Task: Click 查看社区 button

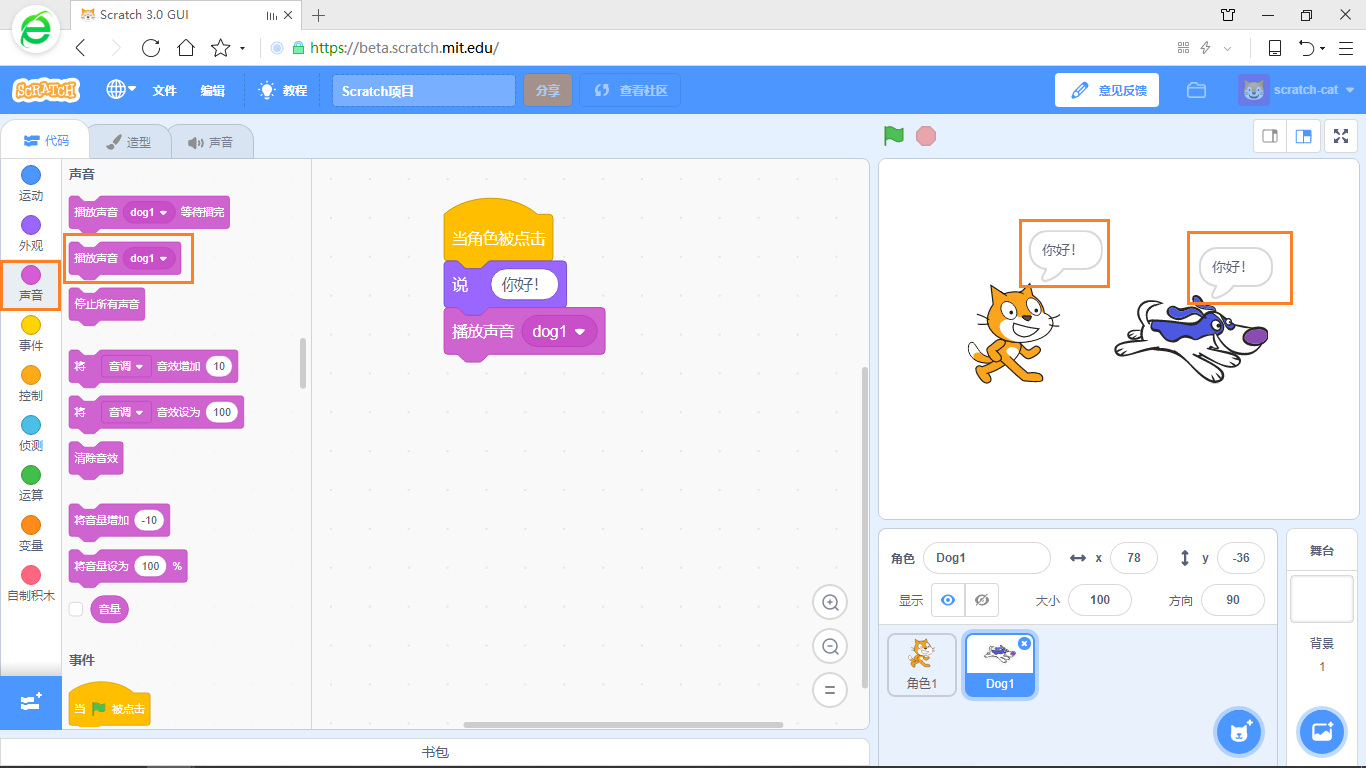Action: 630,90
